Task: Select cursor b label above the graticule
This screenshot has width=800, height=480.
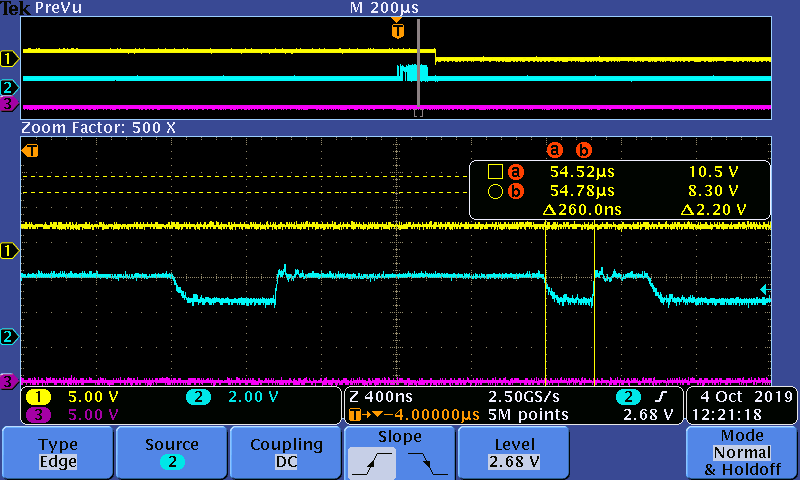Action: [584, 150]
